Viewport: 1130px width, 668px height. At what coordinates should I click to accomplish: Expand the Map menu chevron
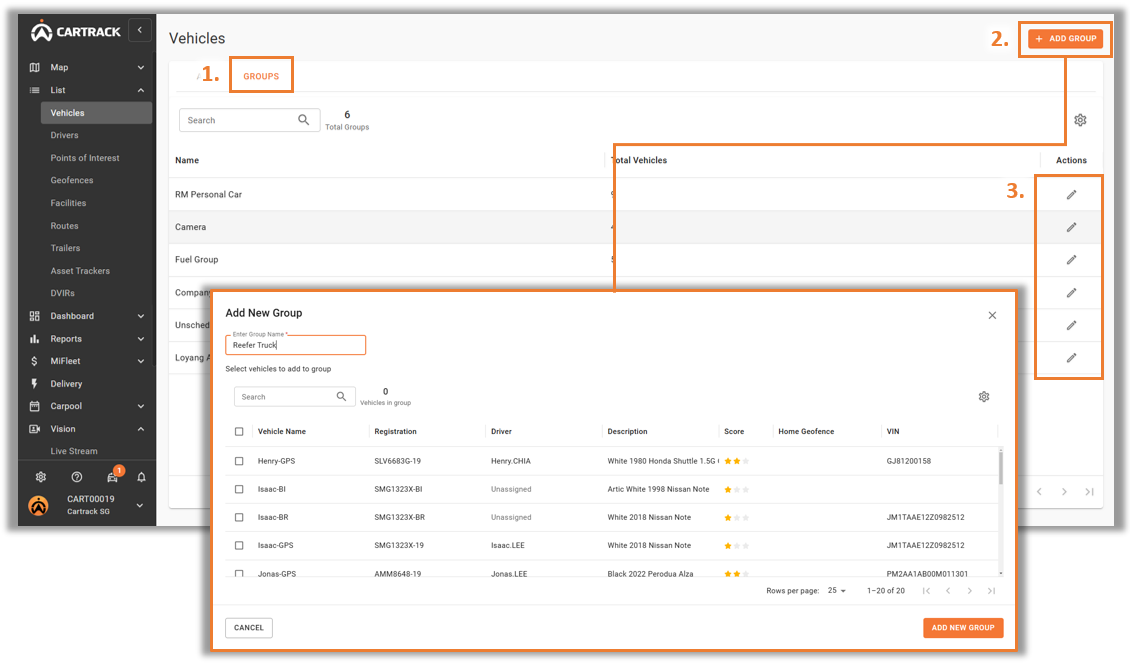pyautogui.click(x=141, y=67)
